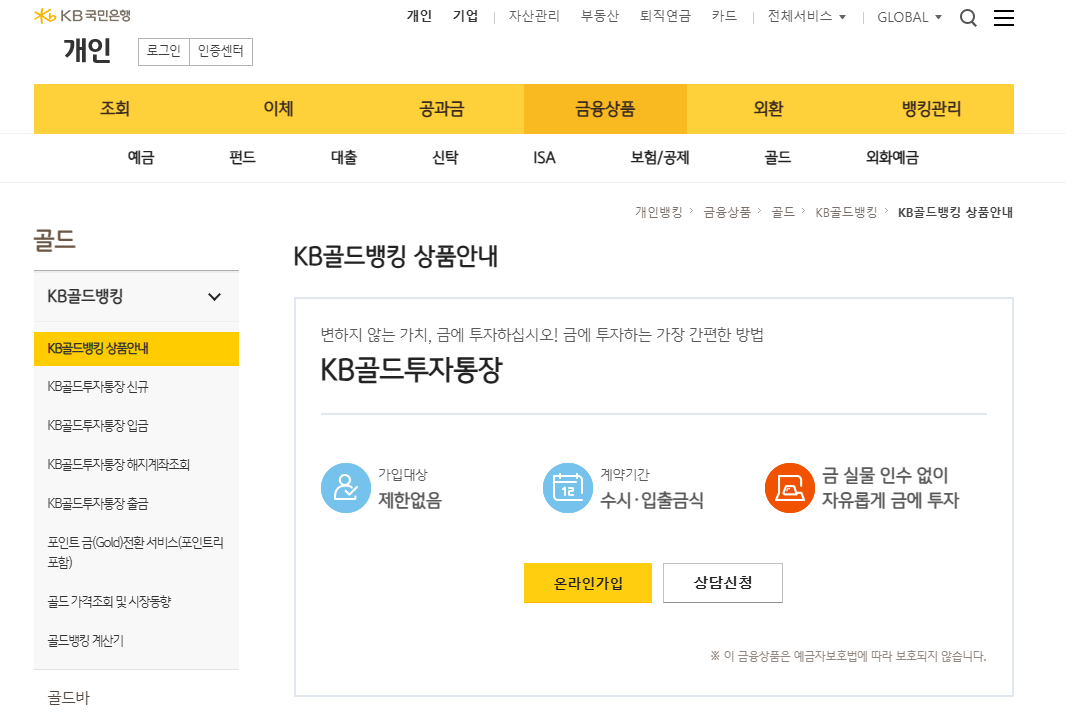
Task: Click the yellow 온라인가입 button
Action: click(x=588, y=583)
